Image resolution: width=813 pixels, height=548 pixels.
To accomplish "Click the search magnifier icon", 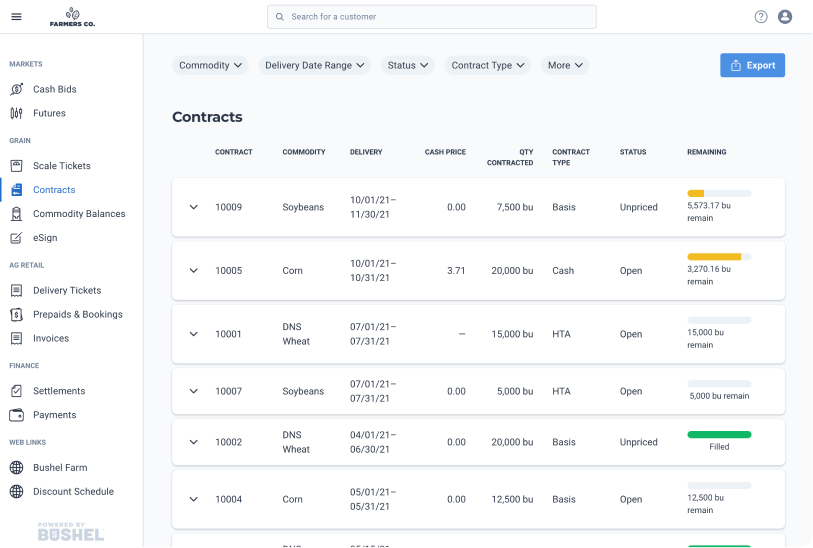I will click(279, 17).
